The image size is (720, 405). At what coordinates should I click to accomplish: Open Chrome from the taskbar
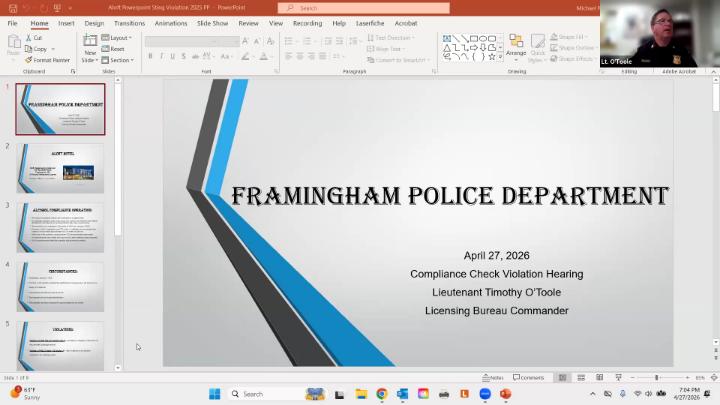click(x=382, y=394)
